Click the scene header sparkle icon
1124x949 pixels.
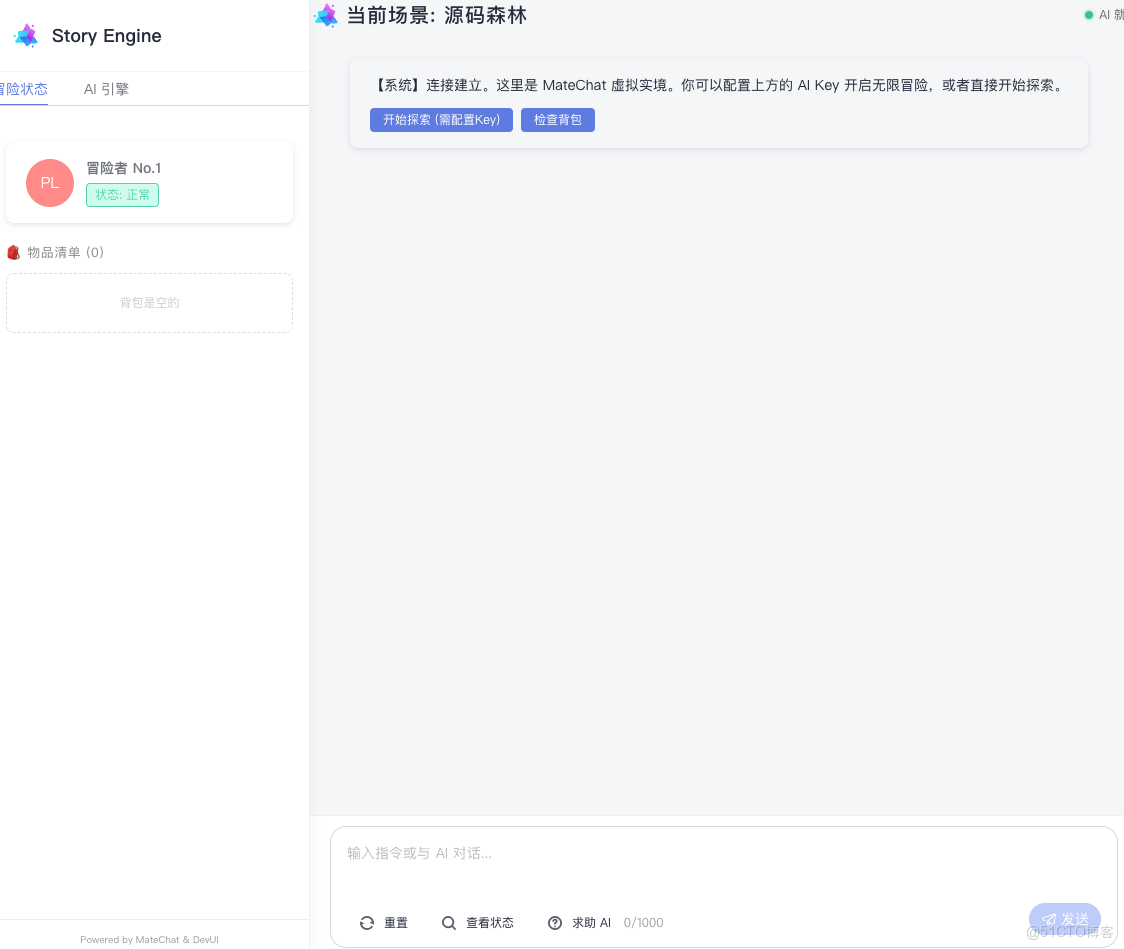(x=326, y=15)
